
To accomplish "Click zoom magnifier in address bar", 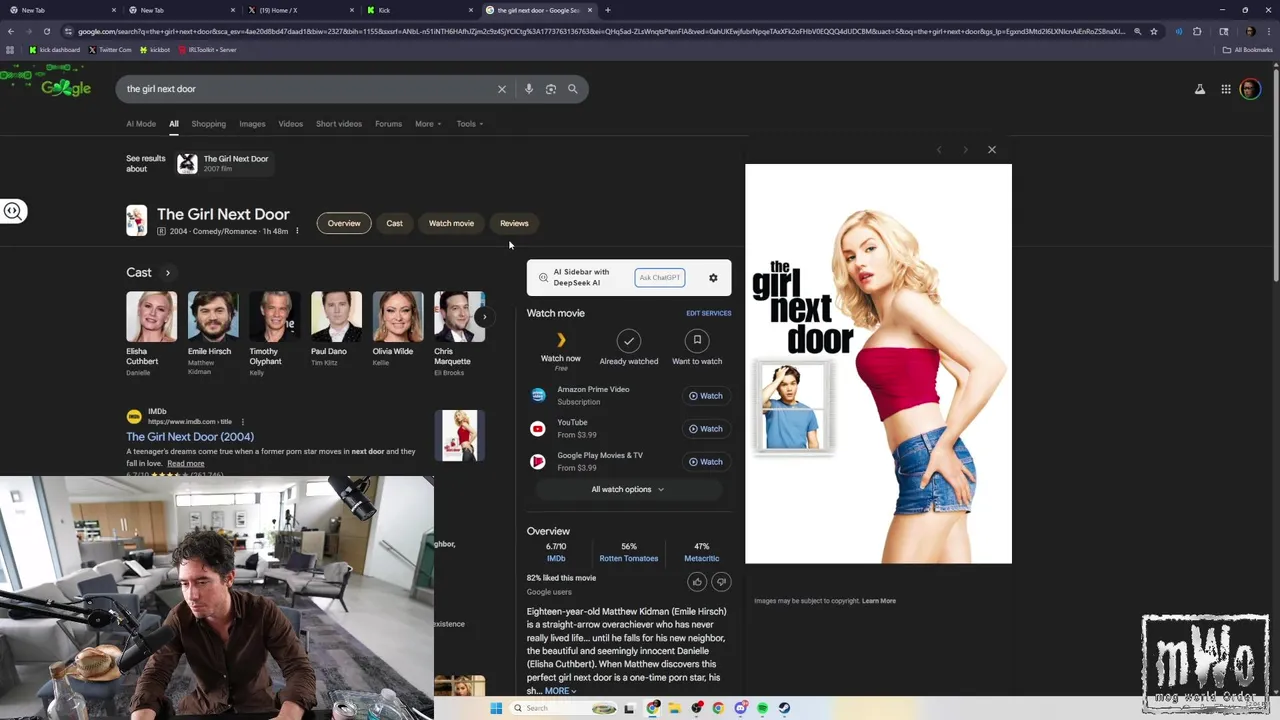I will click(1138, 31).
